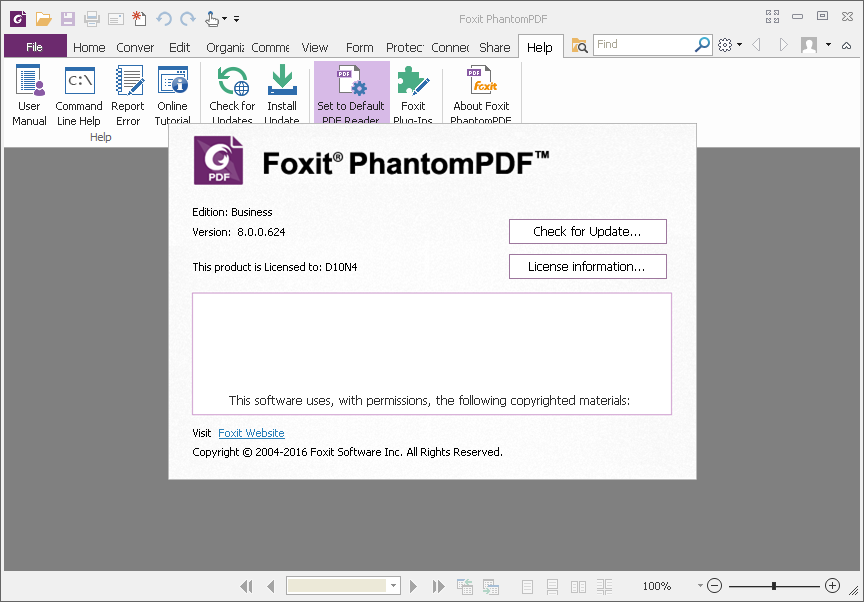This screenshot has width=864, height=602.
Task: Click the zoom out minus button
Action: pos(714,585)
